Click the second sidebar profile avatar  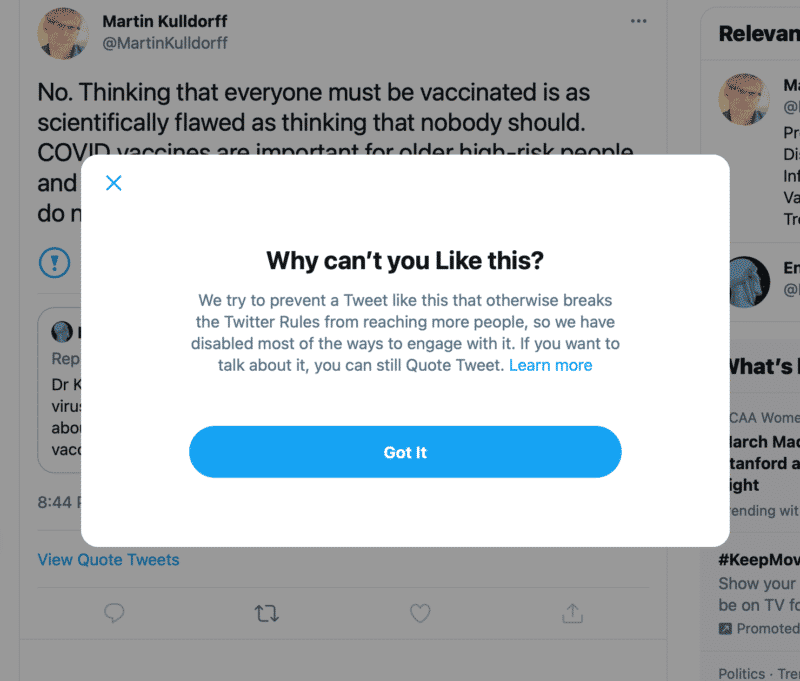749,282
